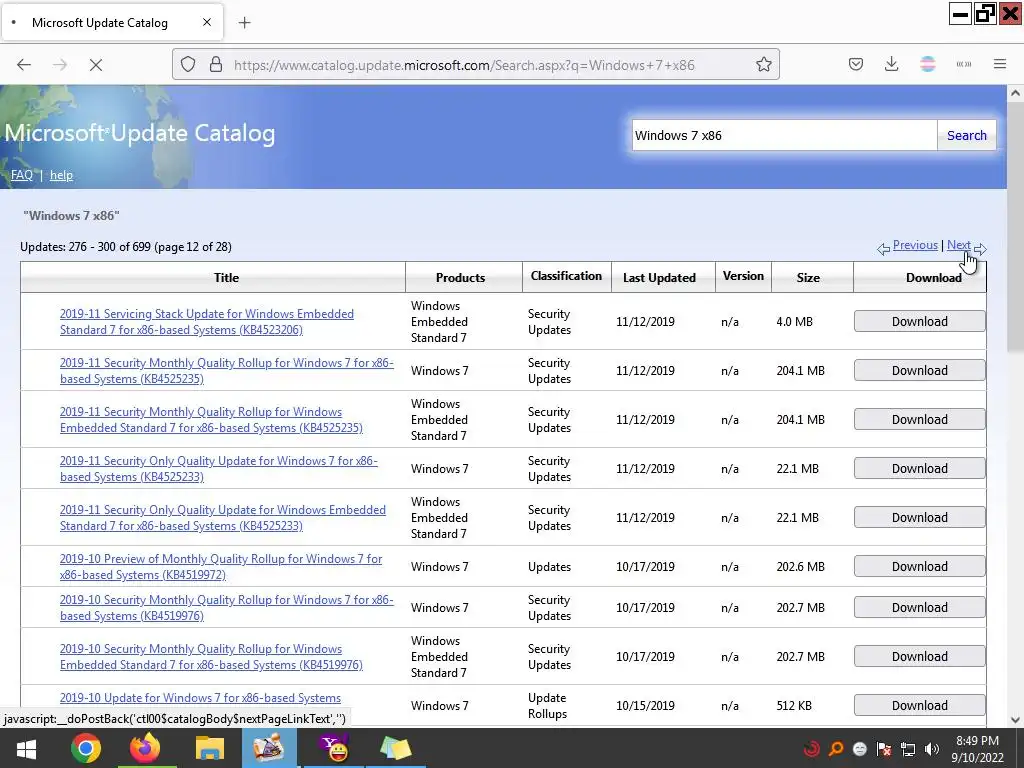View site info via the padlock icon
Image resolution: width=1024 pixels, height=768 pixels.
216,65
